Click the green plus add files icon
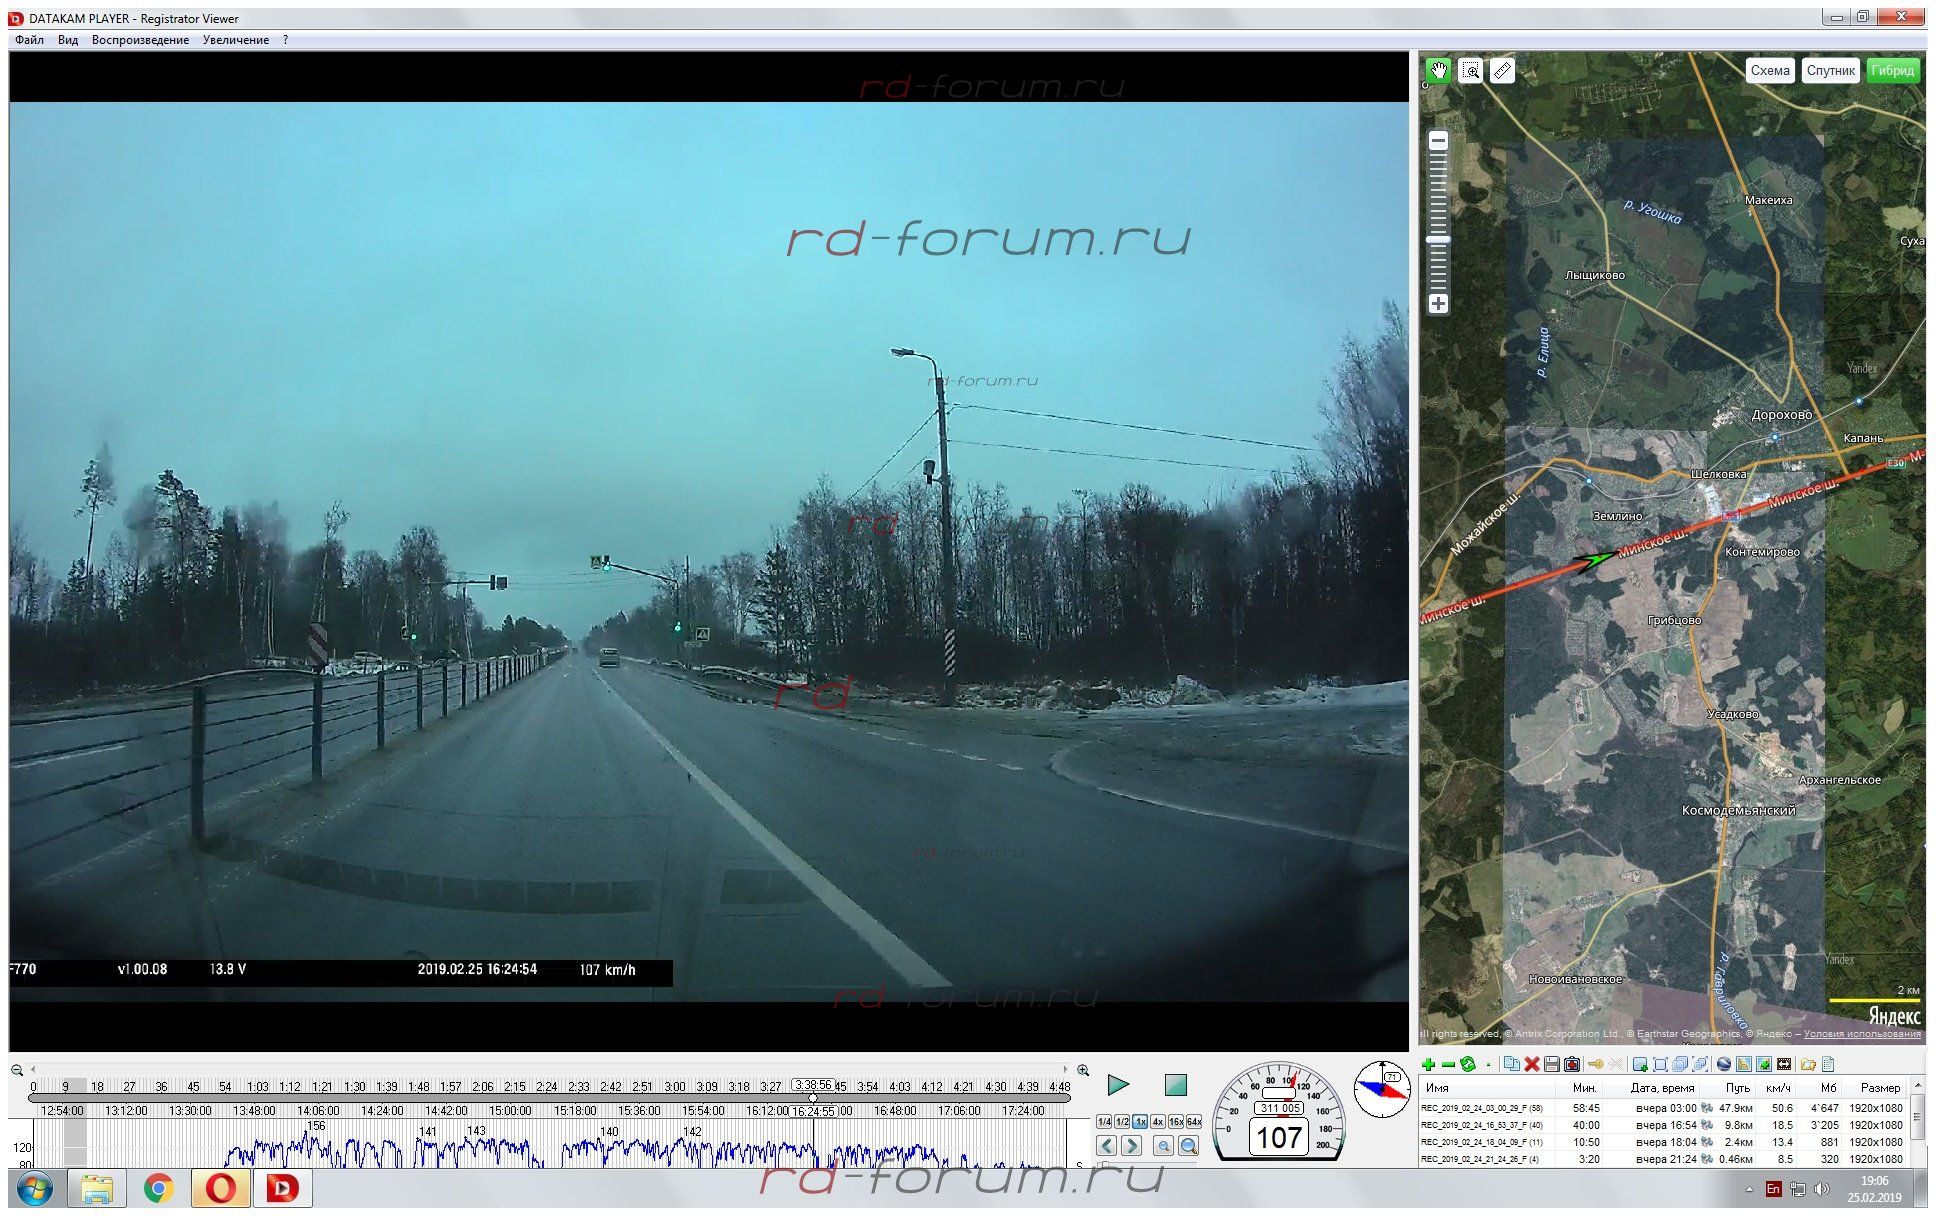Viewport: 1936px width, 1216px height. 1429,1064
